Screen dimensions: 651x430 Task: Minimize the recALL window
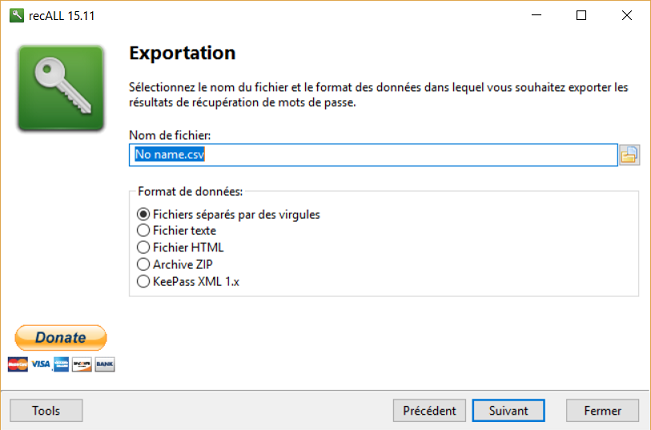click(535, 15)
